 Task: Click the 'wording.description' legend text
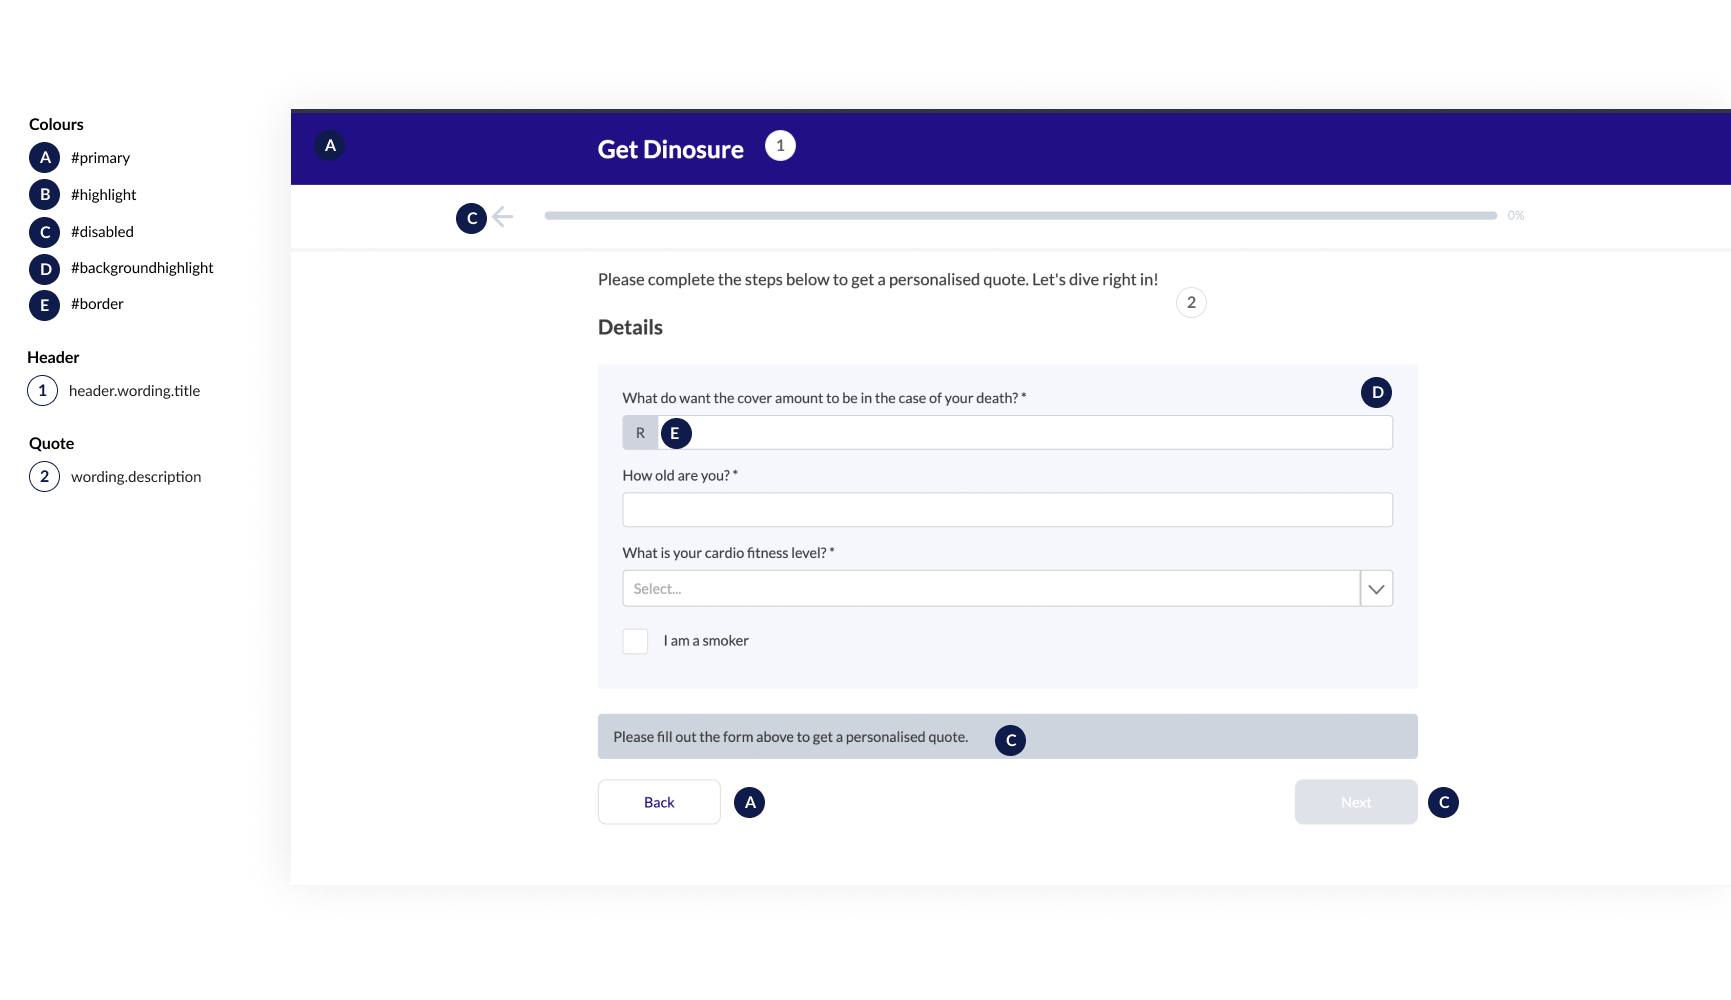[136, 477]
